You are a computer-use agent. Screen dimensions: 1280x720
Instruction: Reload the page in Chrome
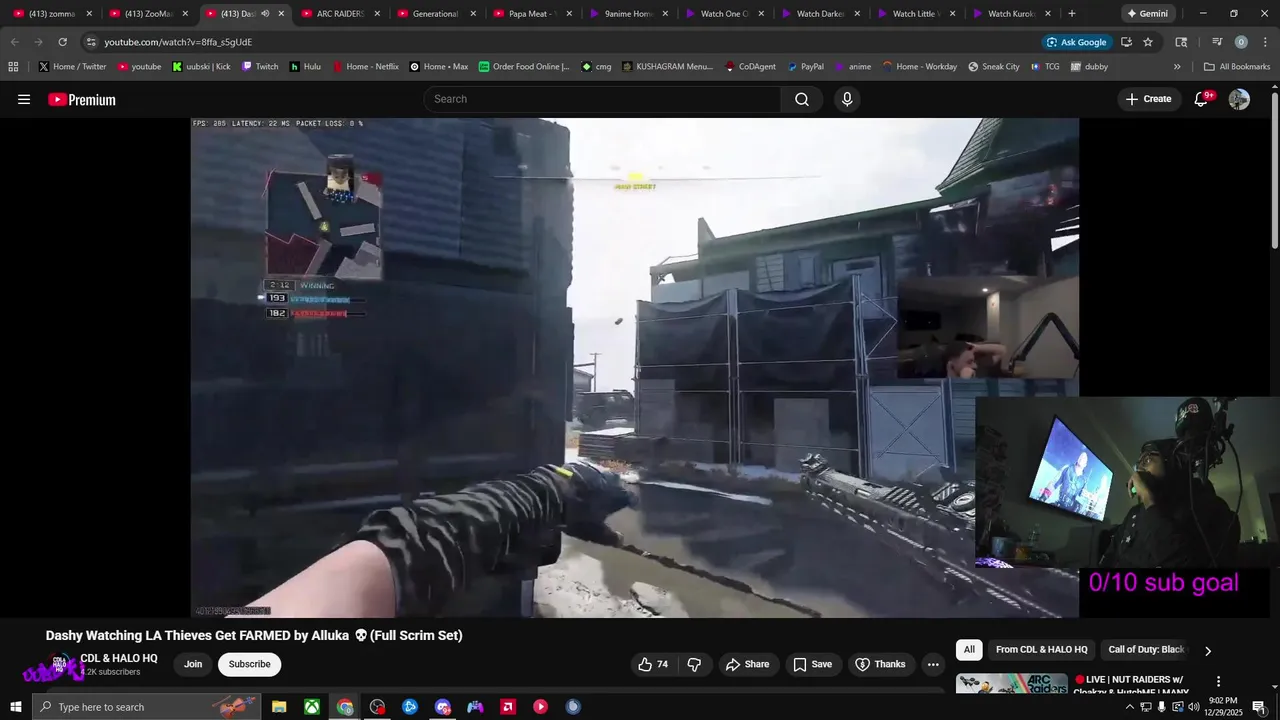[62, 42]
